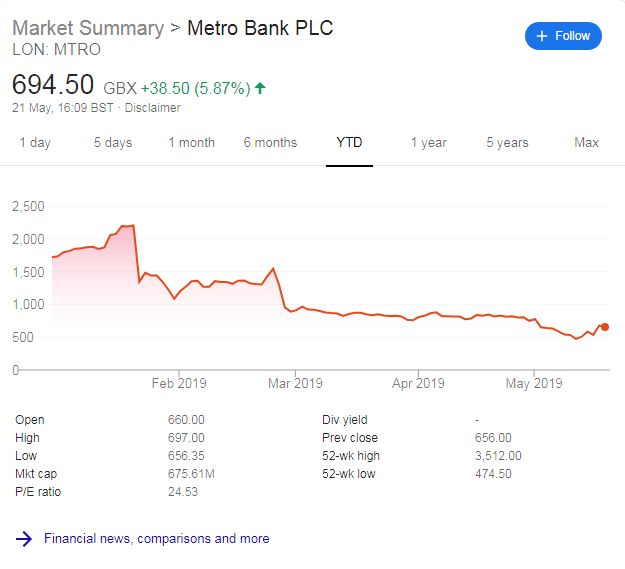The width and height of the screenshot is (625, 569).
Task: Click the 52-wk high value 3,512.00
Action: tap(498, 456)
